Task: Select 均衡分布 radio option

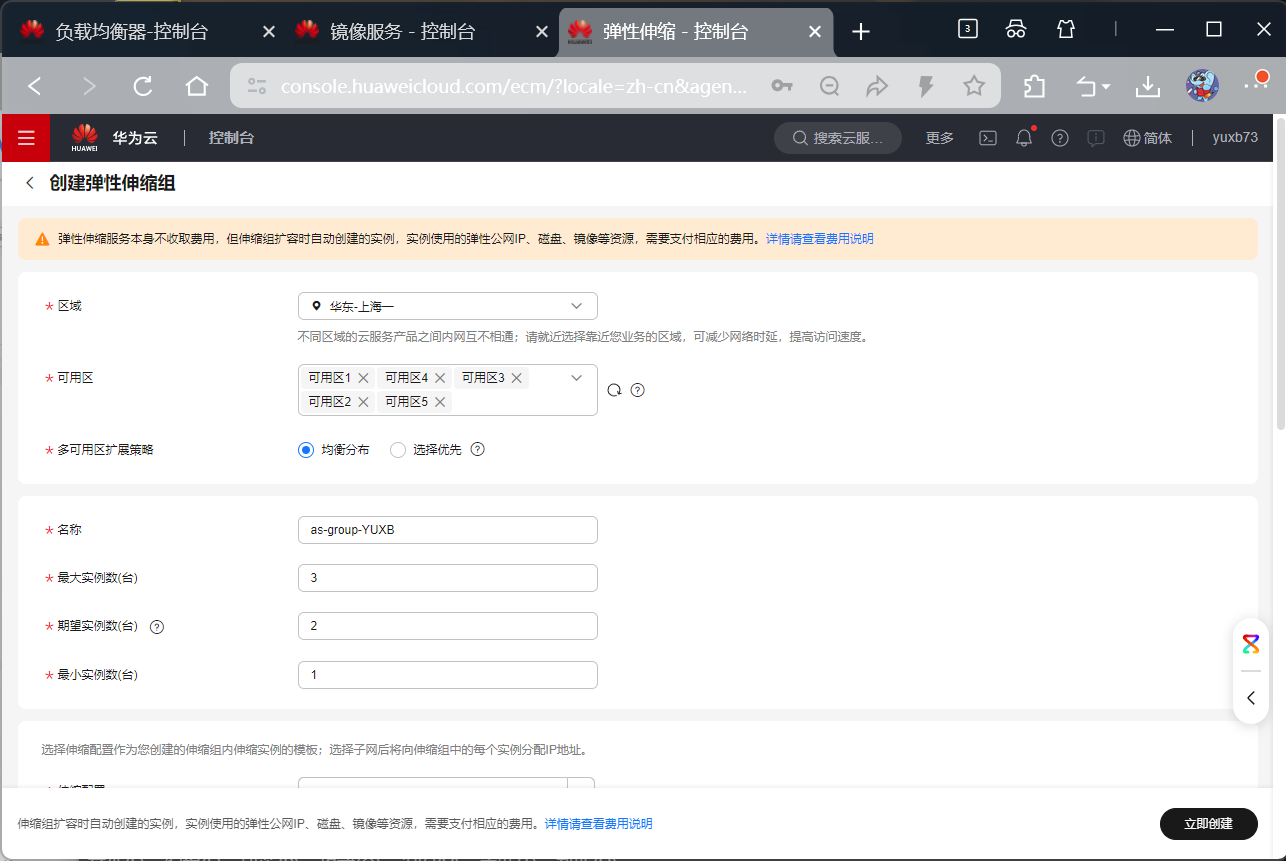Action: point(306,450)
